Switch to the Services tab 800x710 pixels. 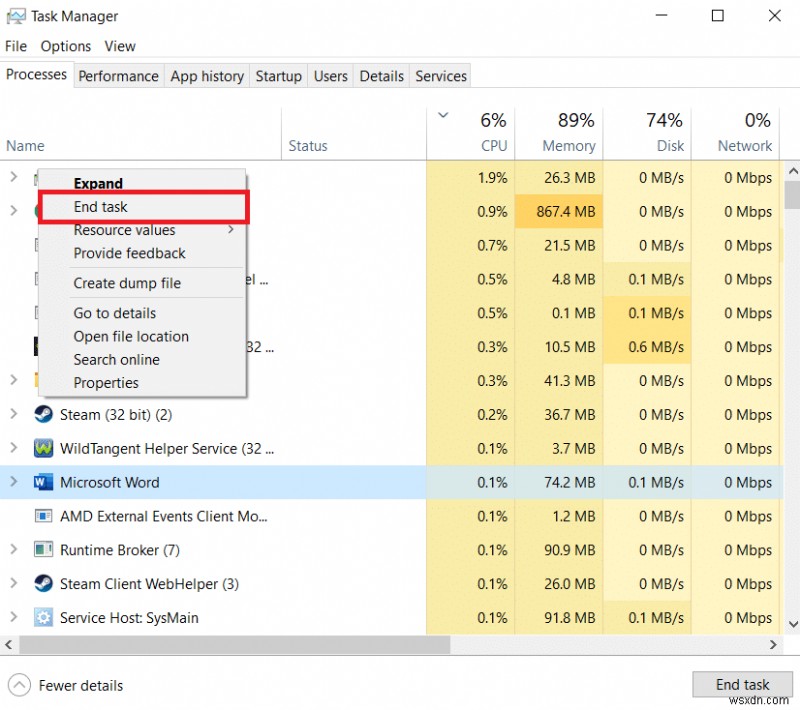coord(440,75)
